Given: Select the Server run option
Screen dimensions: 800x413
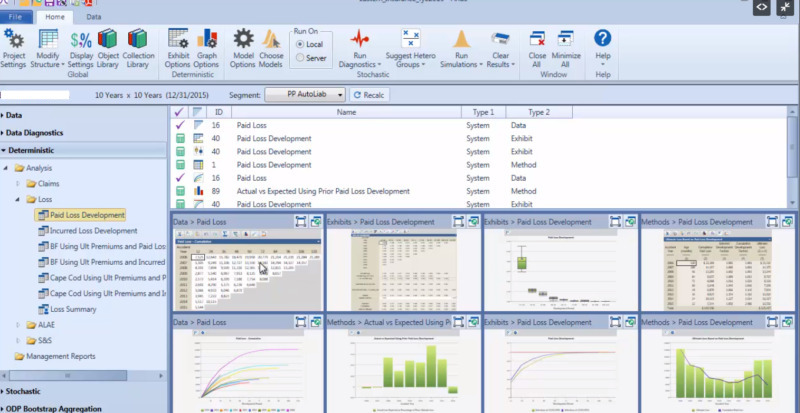Looking at the screenshot, I should [311, 58].
